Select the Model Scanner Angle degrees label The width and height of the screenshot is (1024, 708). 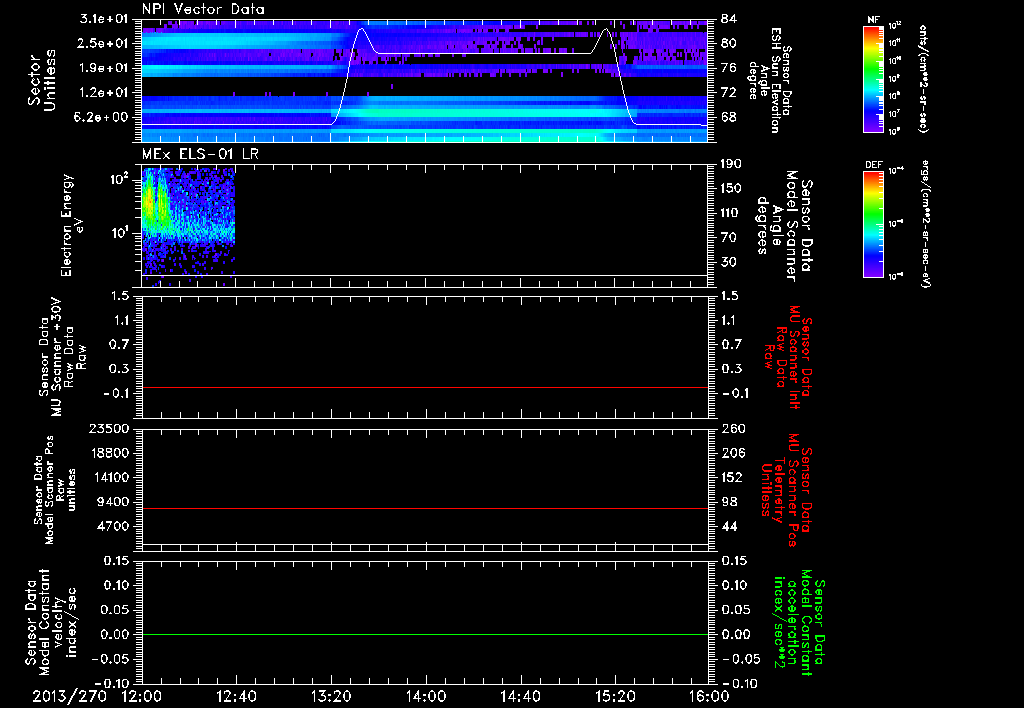point(784,226)
